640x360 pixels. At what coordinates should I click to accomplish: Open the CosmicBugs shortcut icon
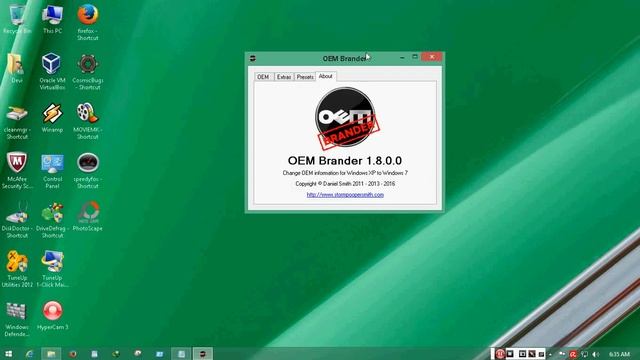pyautogui.click(x=88, y=71)
